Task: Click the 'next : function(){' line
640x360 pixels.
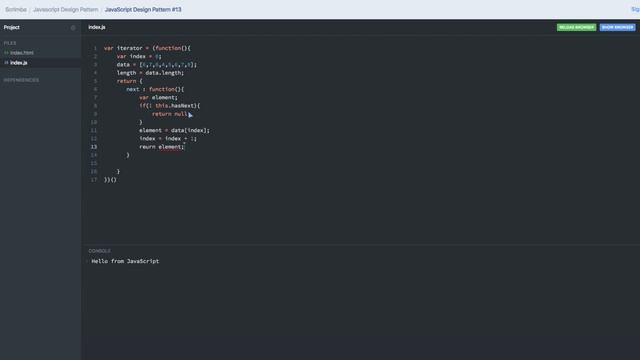Action: [x=155, y=89]
